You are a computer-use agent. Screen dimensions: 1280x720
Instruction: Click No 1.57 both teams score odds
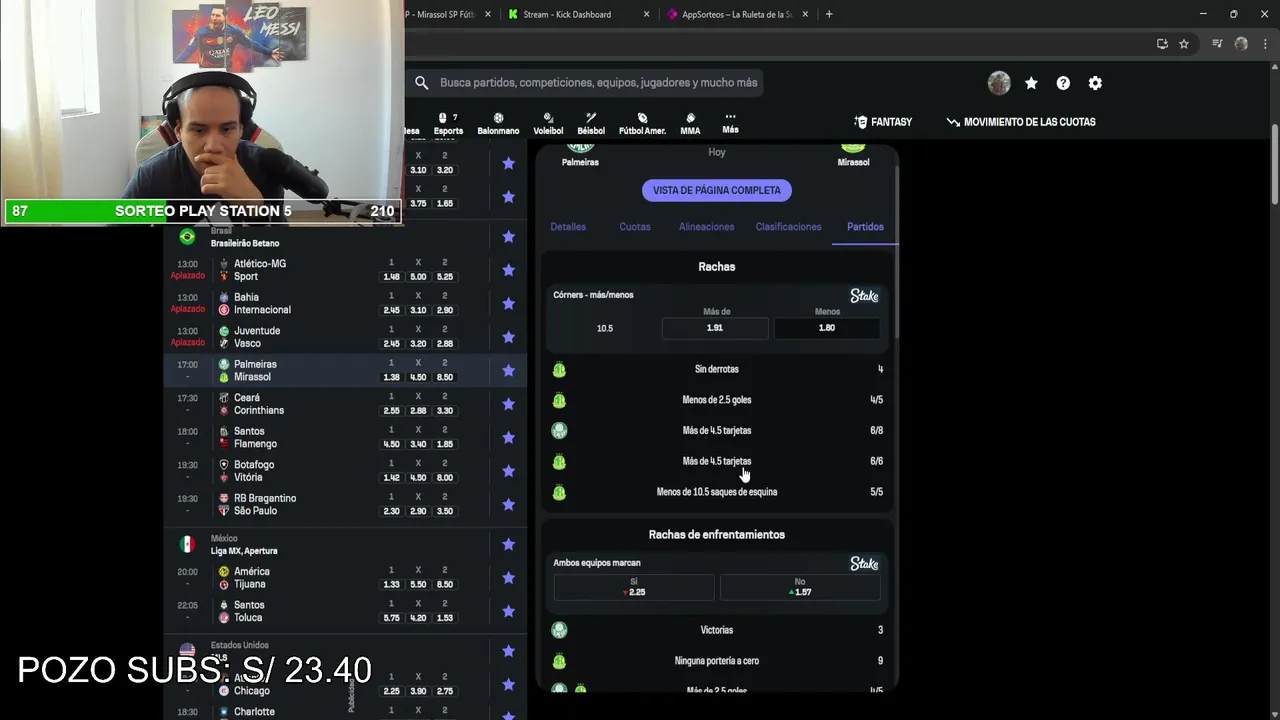tap(800, 587)
